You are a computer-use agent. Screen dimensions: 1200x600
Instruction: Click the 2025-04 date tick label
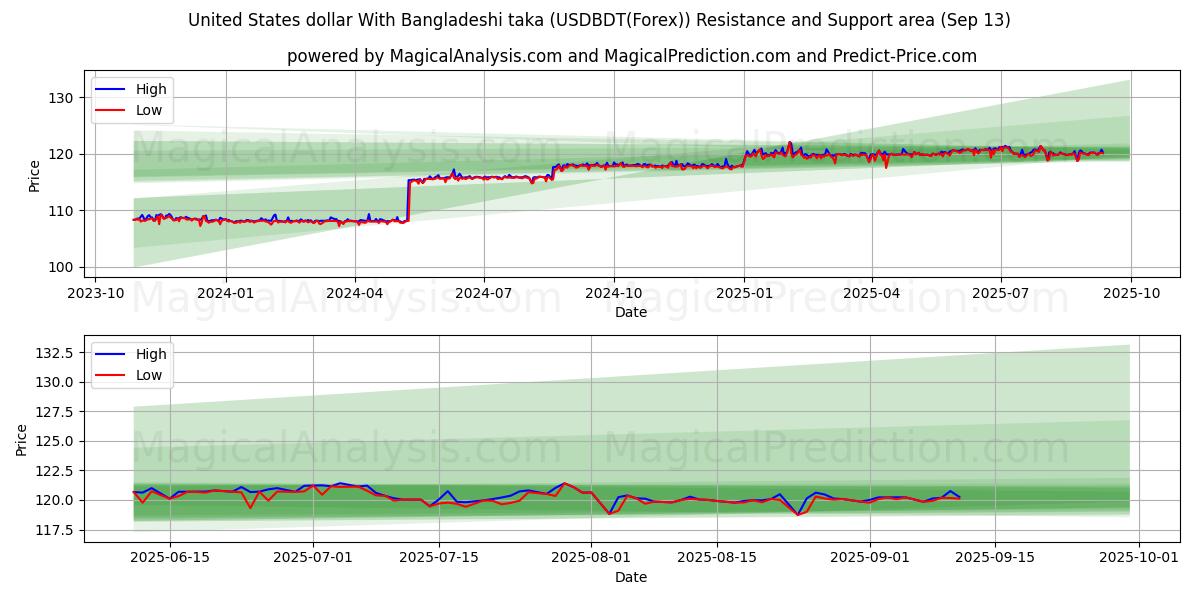pyautogui.click(x=871, y=293)
